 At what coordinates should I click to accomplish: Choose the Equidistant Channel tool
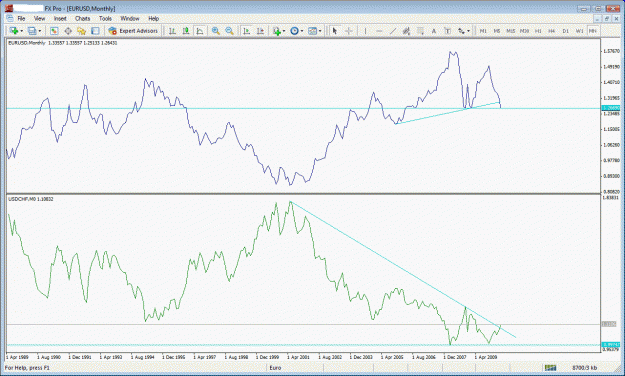coord(406,31)
